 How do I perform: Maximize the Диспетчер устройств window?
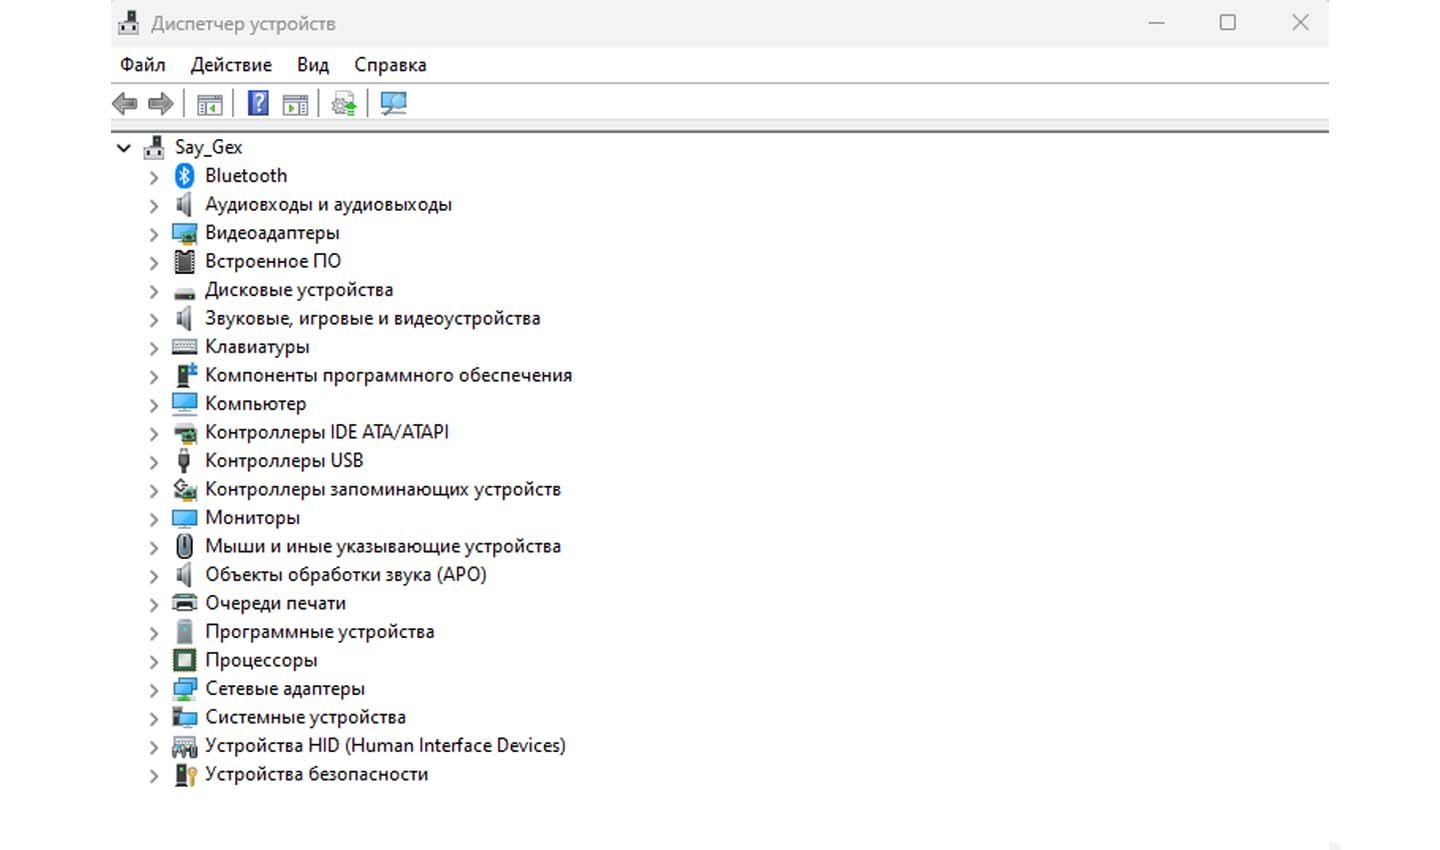(1228, 22)
